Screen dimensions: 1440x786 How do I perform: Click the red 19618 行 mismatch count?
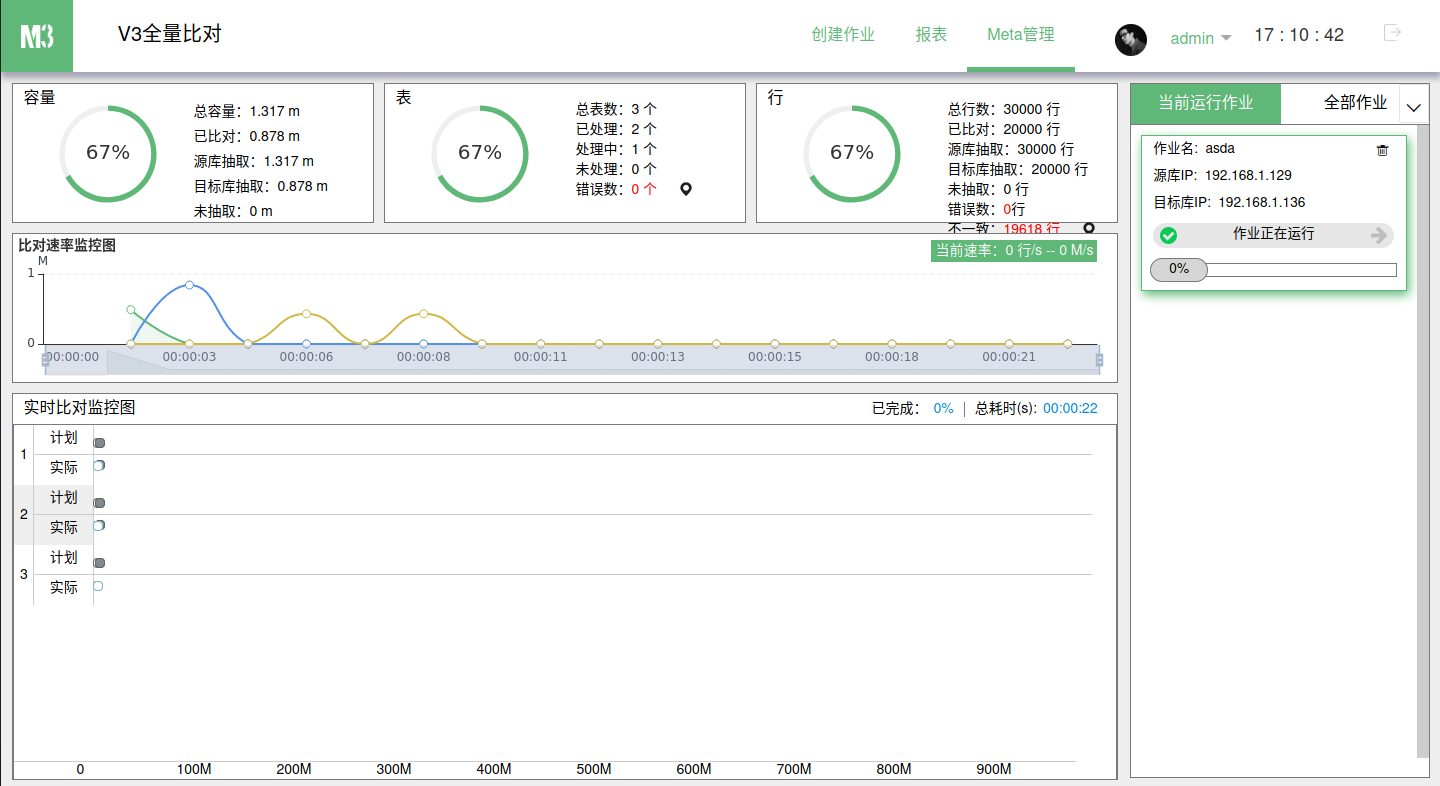pyautogui.click(x=1032, y=229)
